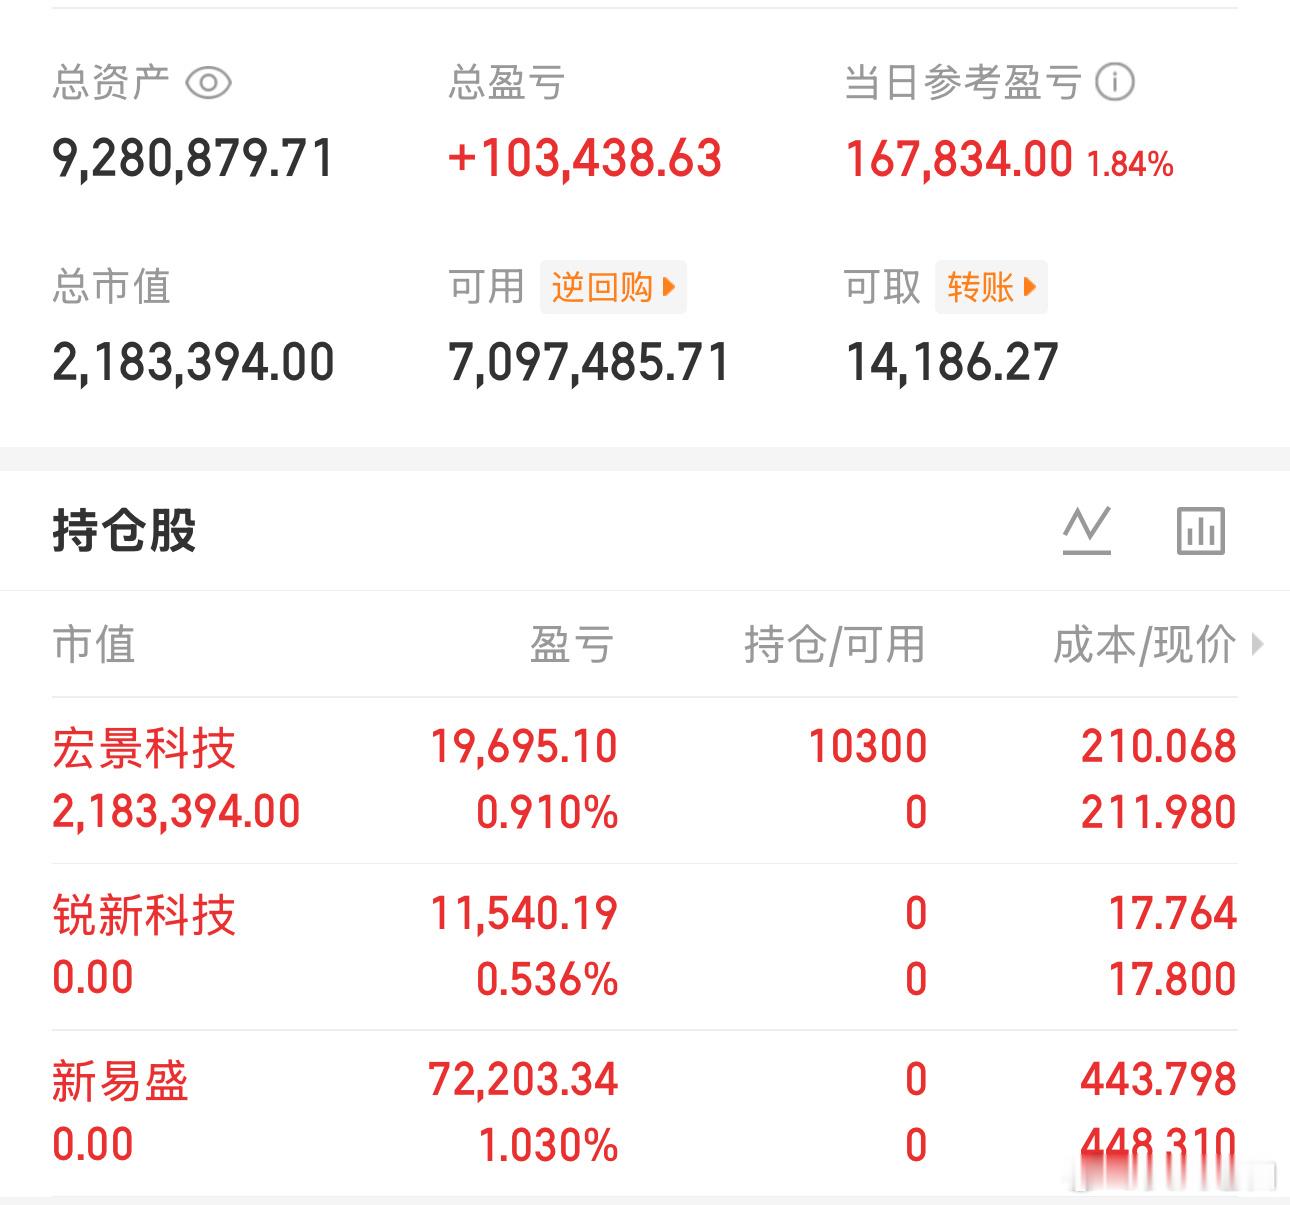This screenshot has height=1205, width=1290.
Task: Open 宏景科技 stock holding row
Action: click(x=645, y=780)
